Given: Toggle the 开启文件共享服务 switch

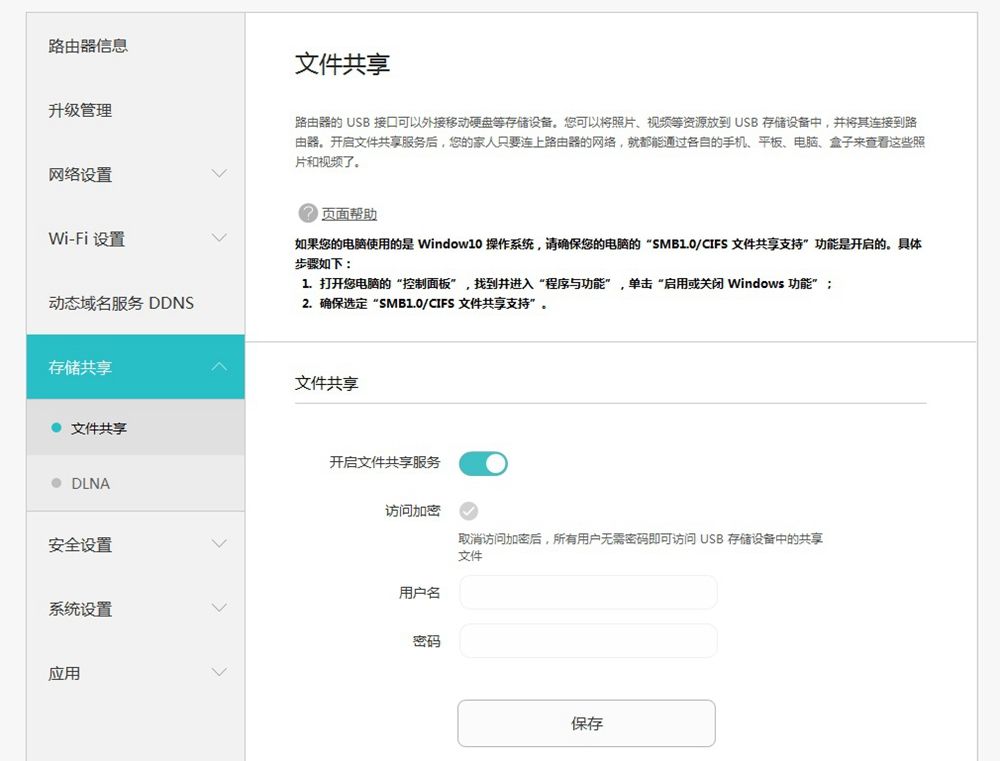Looking at the screenshot, I should pos(483,464).
